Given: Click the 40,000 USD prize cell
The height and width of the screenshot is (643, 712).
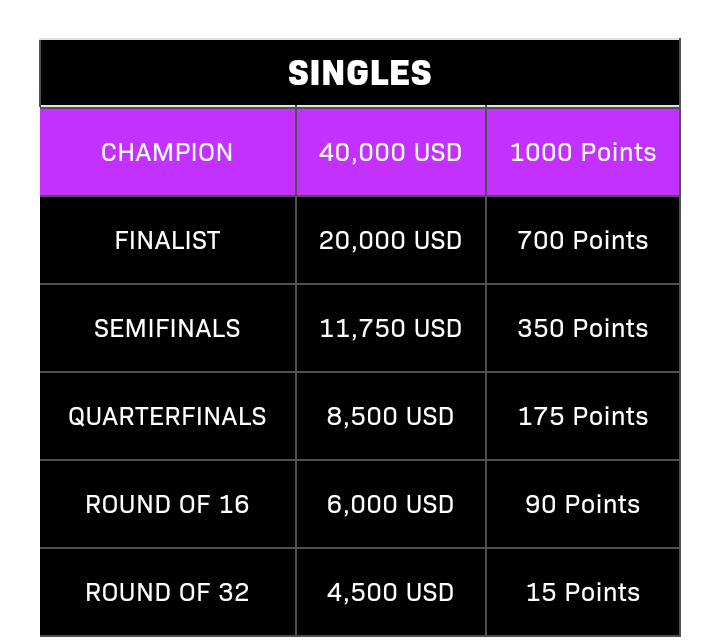Looking at the screenshot, I should pyautogui.click(x=391, y=152).
